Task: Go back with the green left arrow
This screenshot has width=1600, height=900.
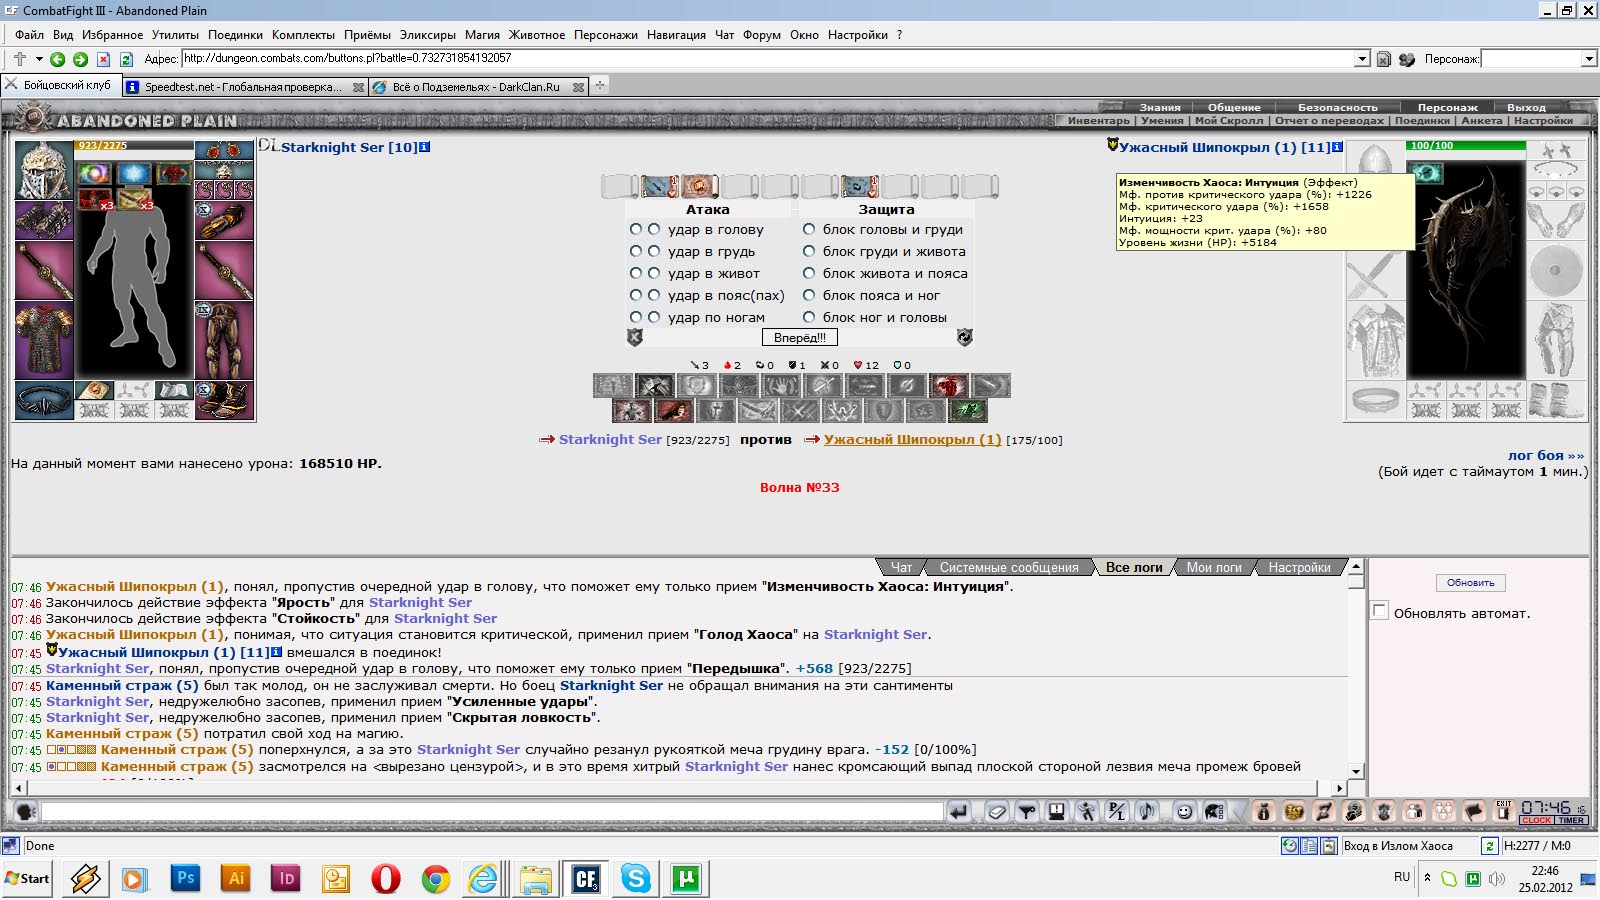Action: pos(57,59)
